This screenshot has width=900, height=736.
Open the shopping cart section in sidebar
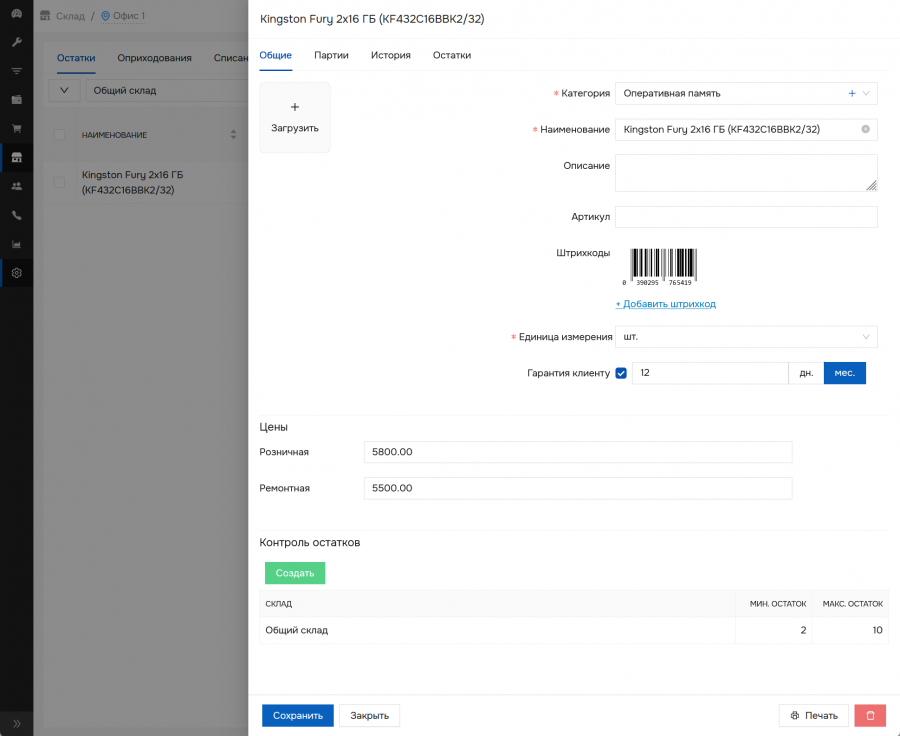tap(17, 129)
